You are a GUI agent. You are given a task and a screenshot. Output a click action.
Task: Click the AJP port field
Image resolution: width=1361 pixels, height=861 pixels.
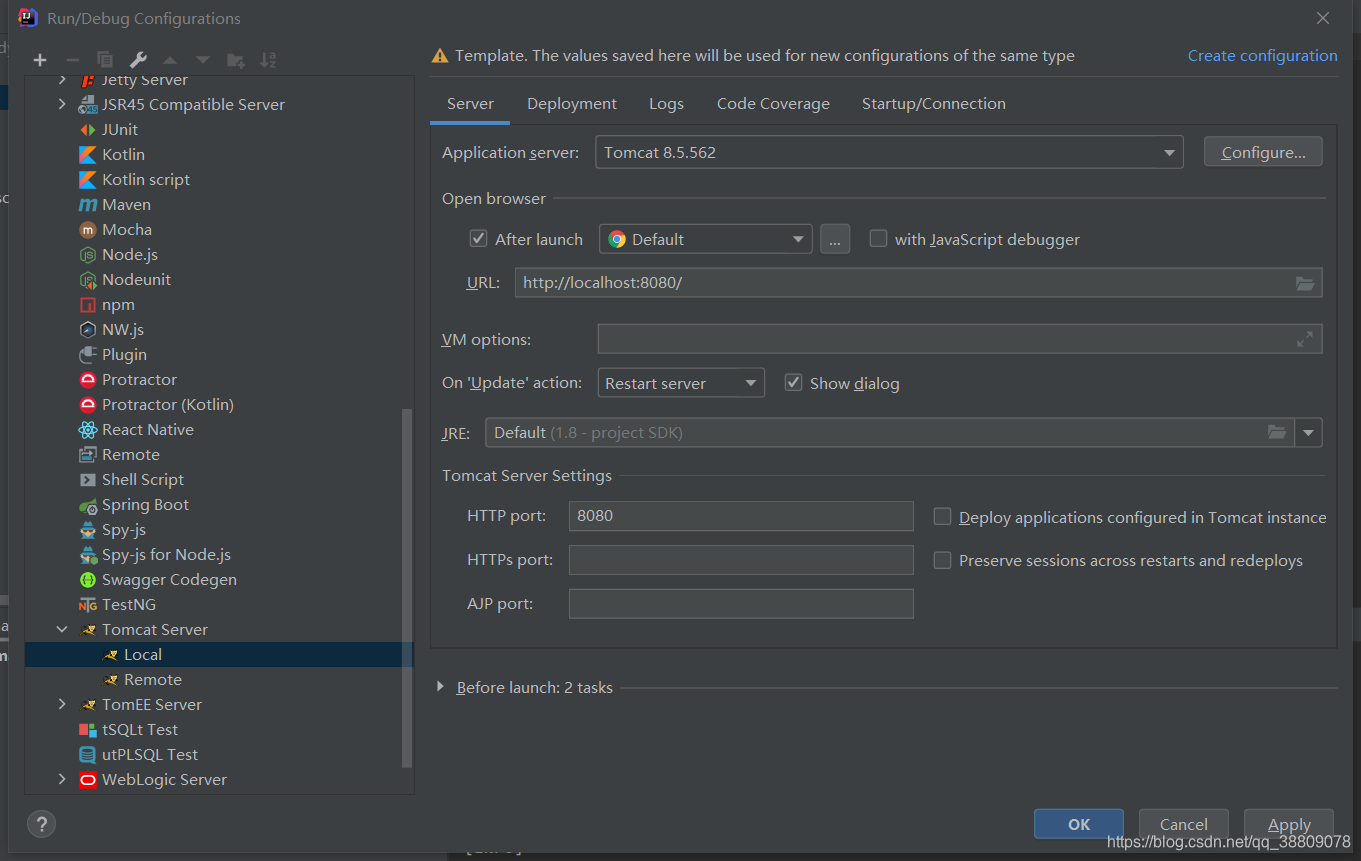(x=741, y=604)
